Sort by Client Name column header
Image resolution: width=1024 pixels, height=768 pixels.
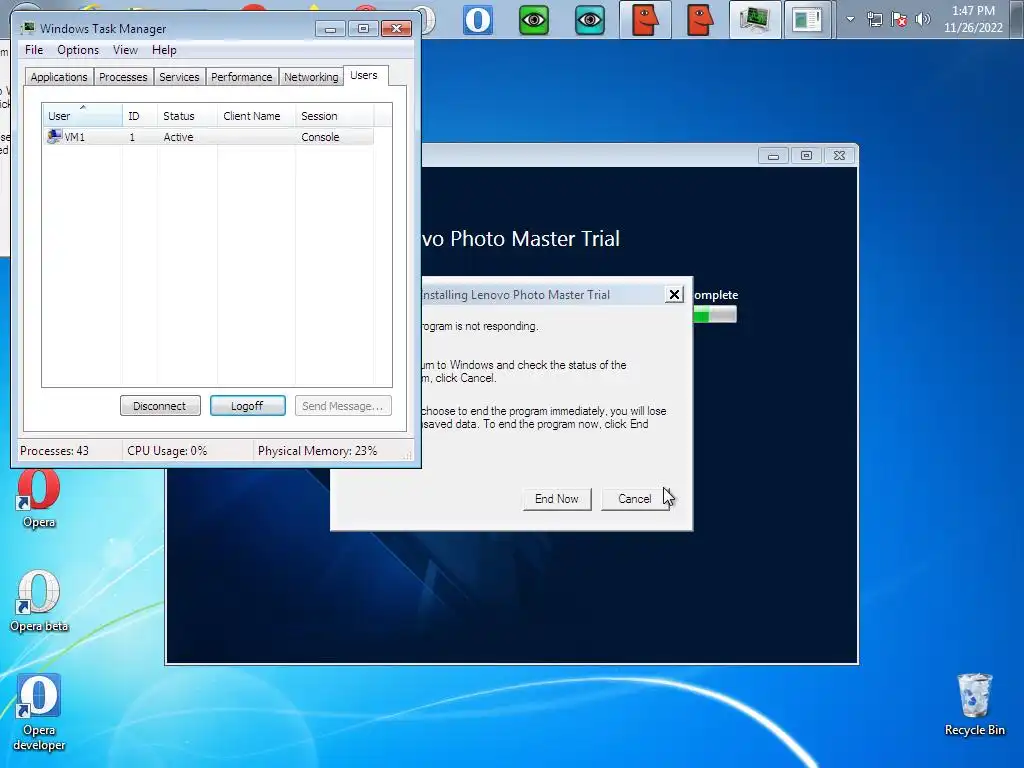click(x=256, y=116)
